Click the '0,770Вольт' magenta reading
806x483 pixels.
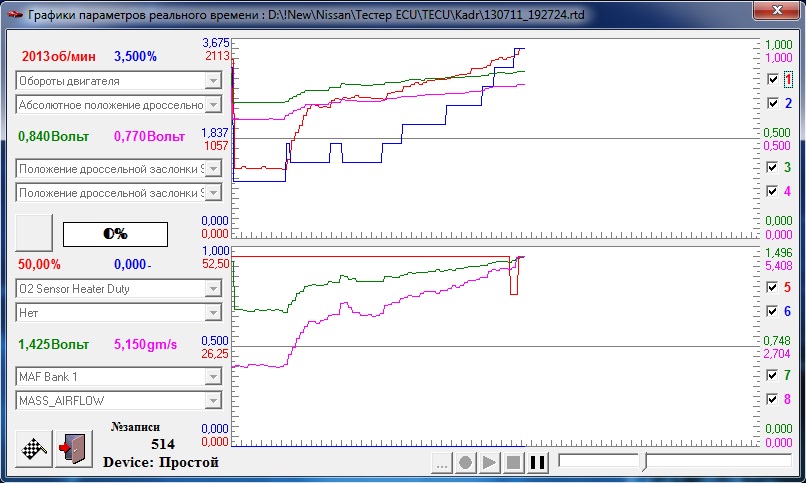pos(149,137)
